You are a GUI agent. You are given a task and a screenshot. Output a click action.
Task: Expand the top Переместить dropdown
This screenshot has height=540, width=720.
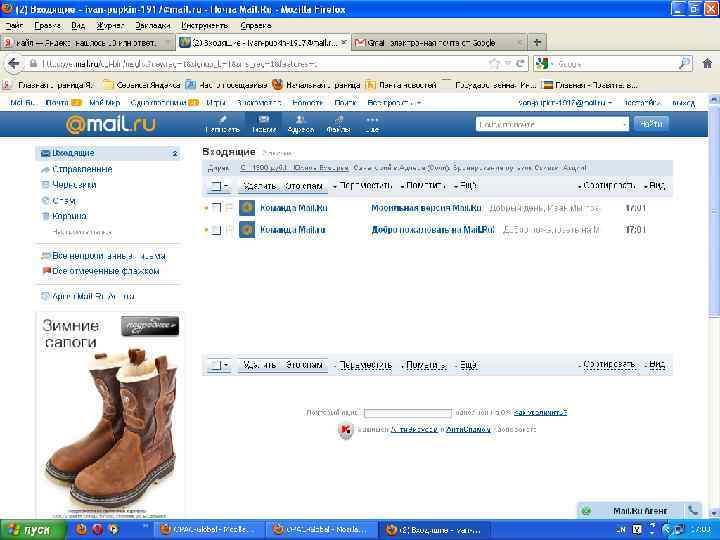tap(363, 186)
